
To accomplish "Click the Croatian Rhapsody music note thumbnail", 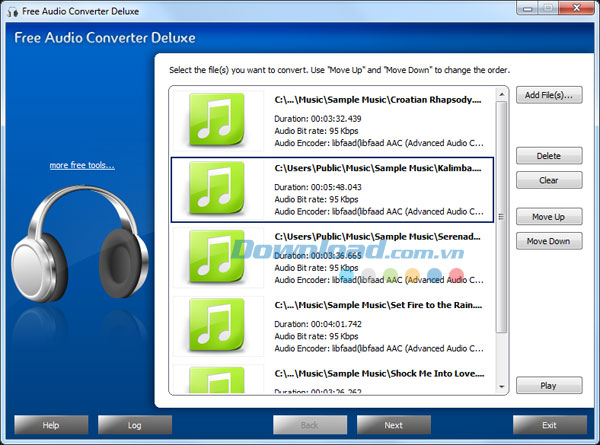I will click(217, 120).
